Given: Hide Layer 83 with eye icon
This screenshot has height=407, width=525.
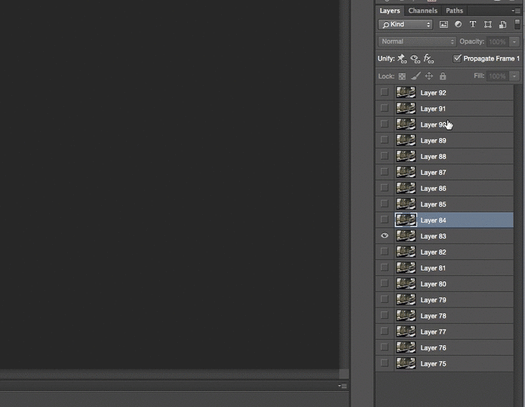Looking at the screenshot, I should pyautogui.click(x=385, y=236).
